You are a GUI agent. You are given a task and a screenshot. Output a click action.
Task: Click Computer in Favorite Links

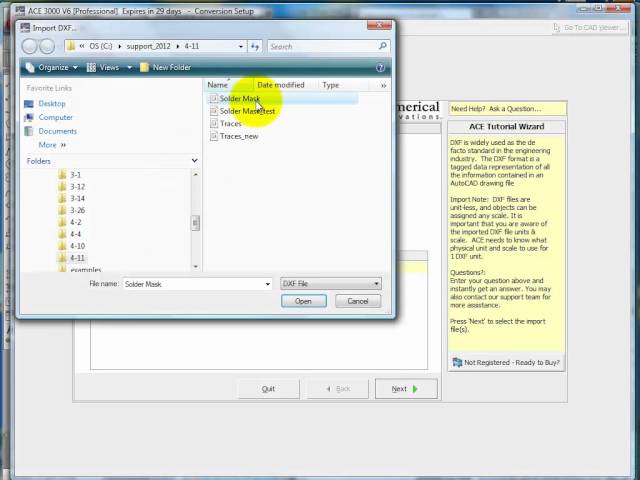pos(56,118)
